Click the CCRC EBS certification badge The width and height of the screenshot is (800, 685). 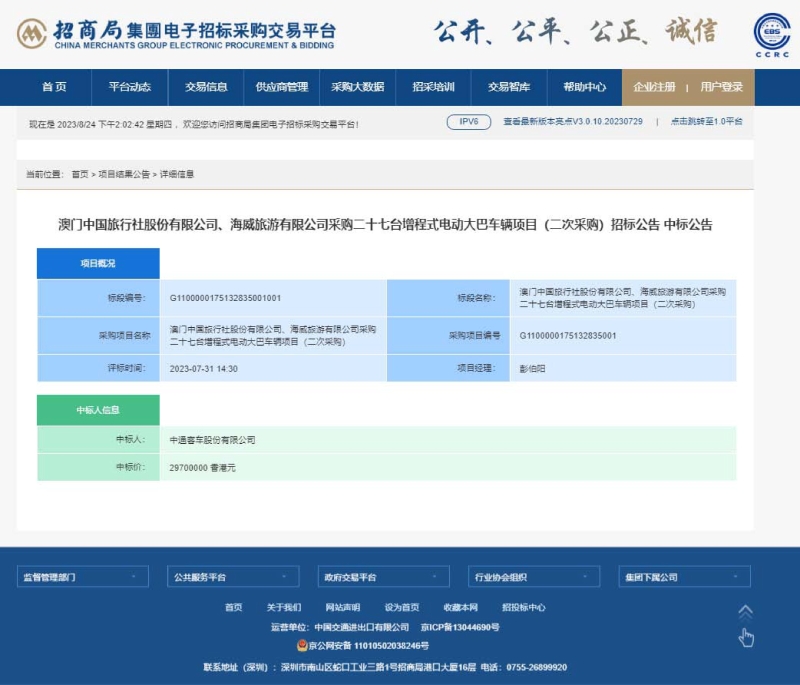[x=772, y=34]
